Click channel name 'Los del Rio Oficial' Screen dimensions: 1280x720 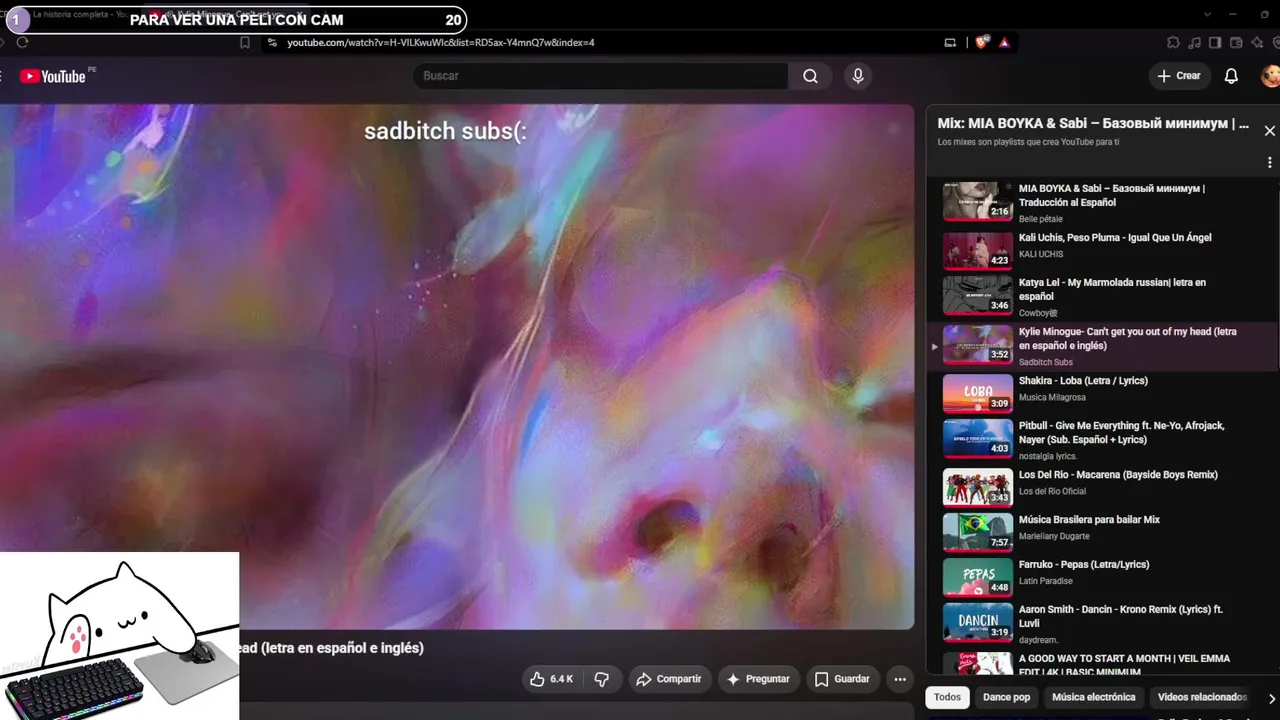point(1052,492)
